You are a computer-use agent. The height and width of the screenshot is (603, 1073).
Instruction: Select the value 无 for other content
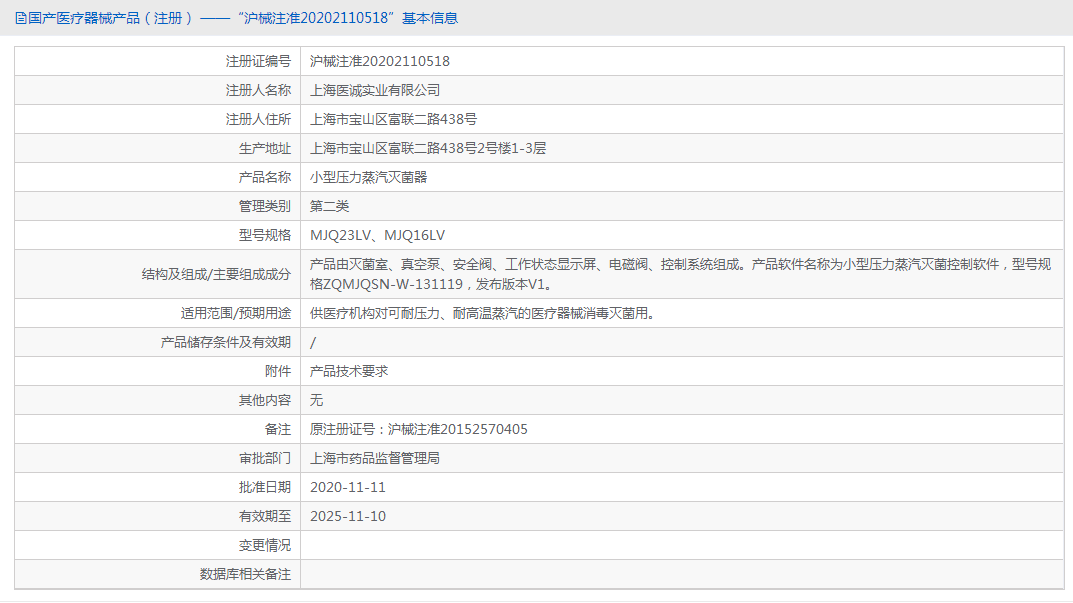[316, 400]
